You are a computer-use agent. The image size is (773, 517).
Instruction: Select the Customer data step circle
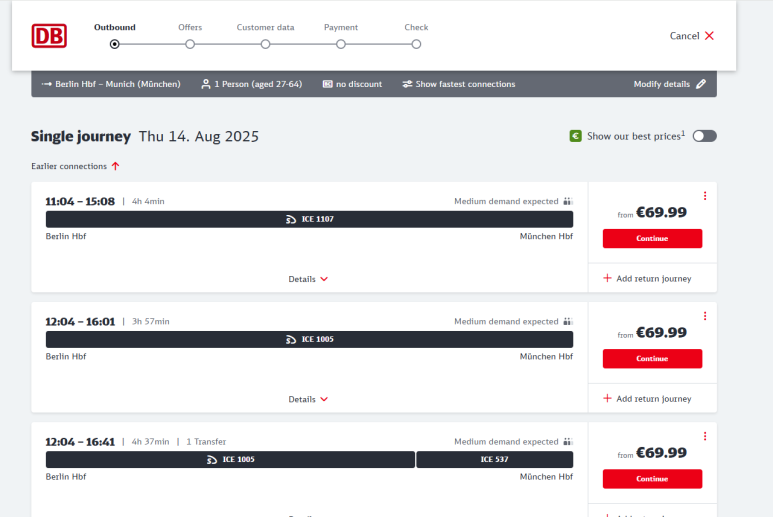coord(265,44)
